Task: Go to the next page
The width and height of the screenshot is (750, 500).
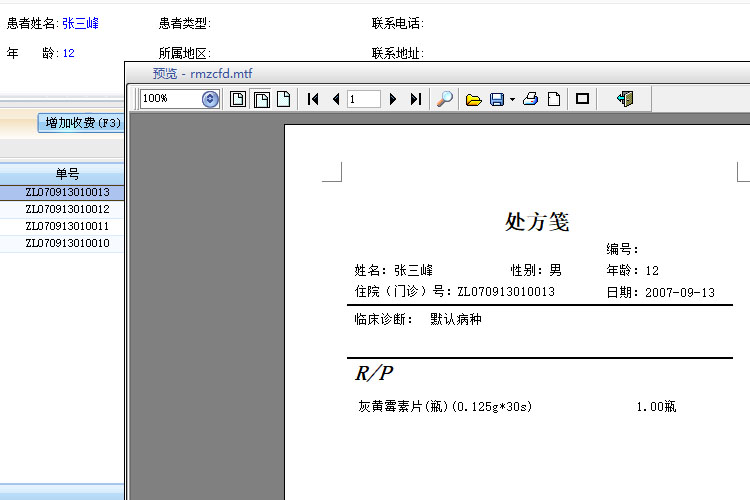Action: 393,99
